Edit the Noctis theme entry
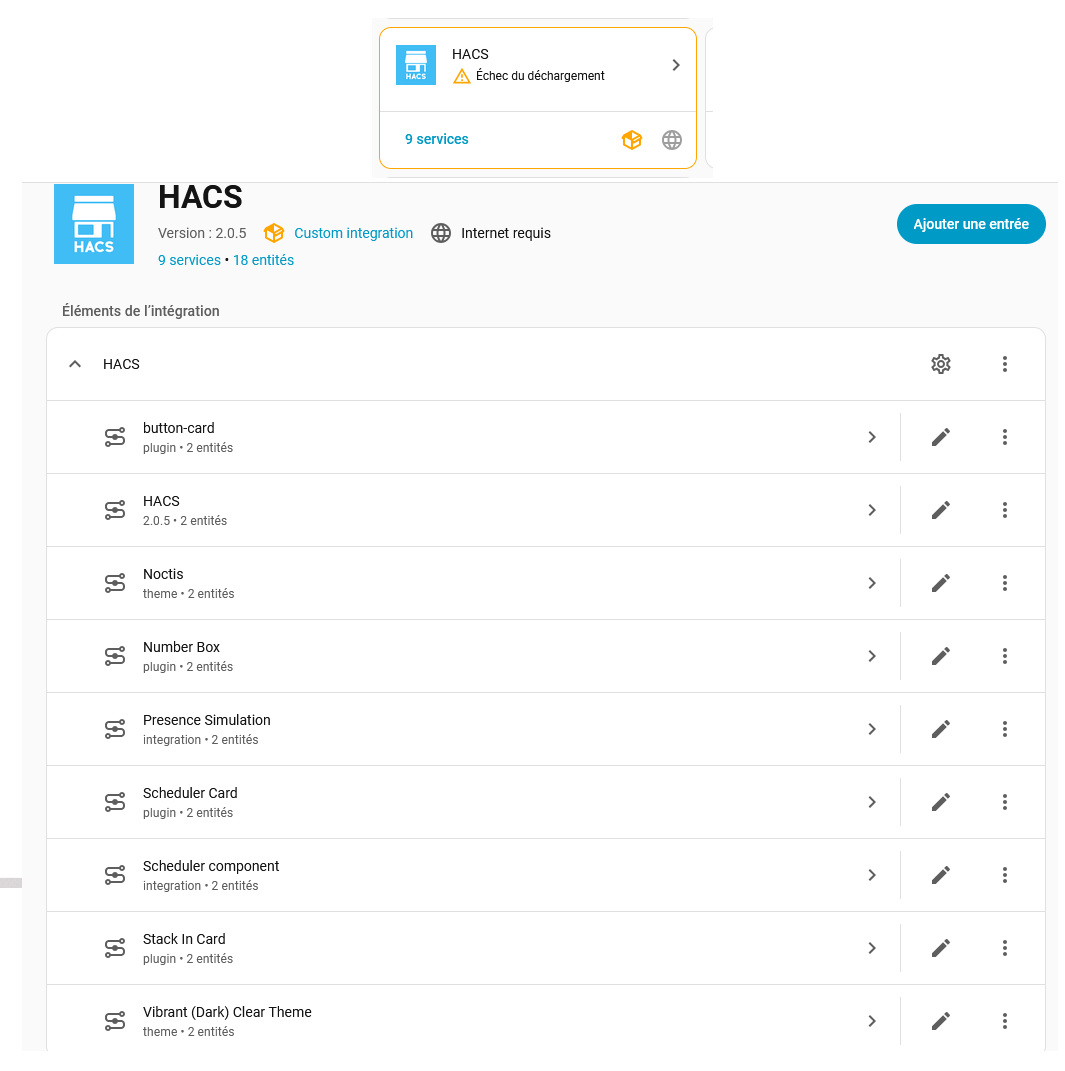This screenshot has height=1071, width=1065. pyautogui.click(x=940, y=583)
